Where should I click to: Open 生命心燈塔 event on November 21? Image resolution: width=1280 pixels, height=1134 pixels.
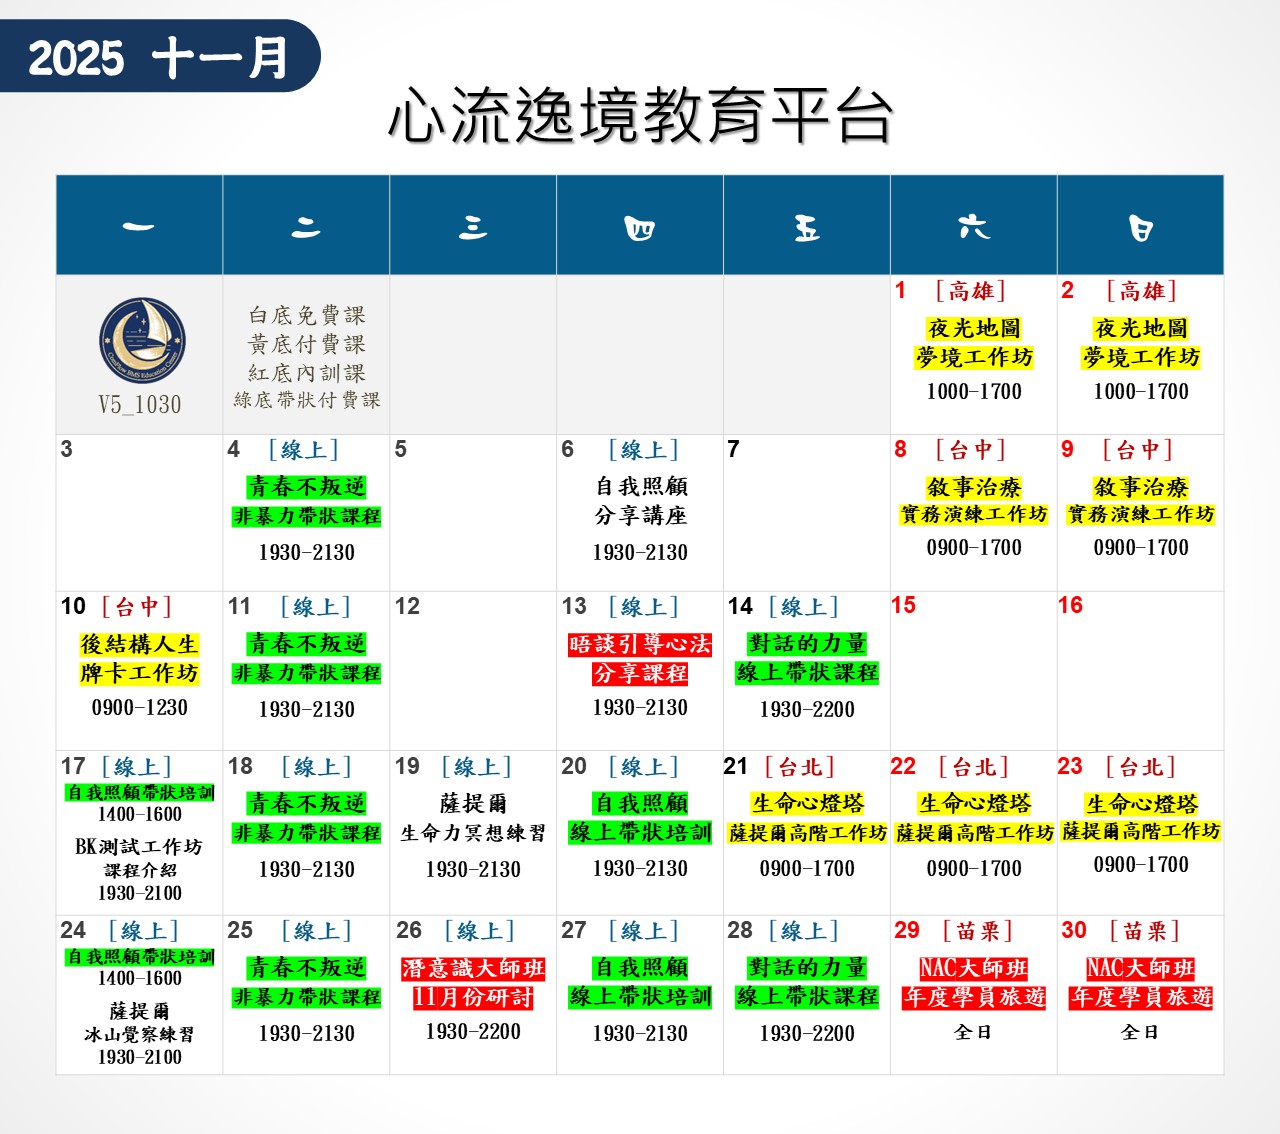click(x=807, y=804)
